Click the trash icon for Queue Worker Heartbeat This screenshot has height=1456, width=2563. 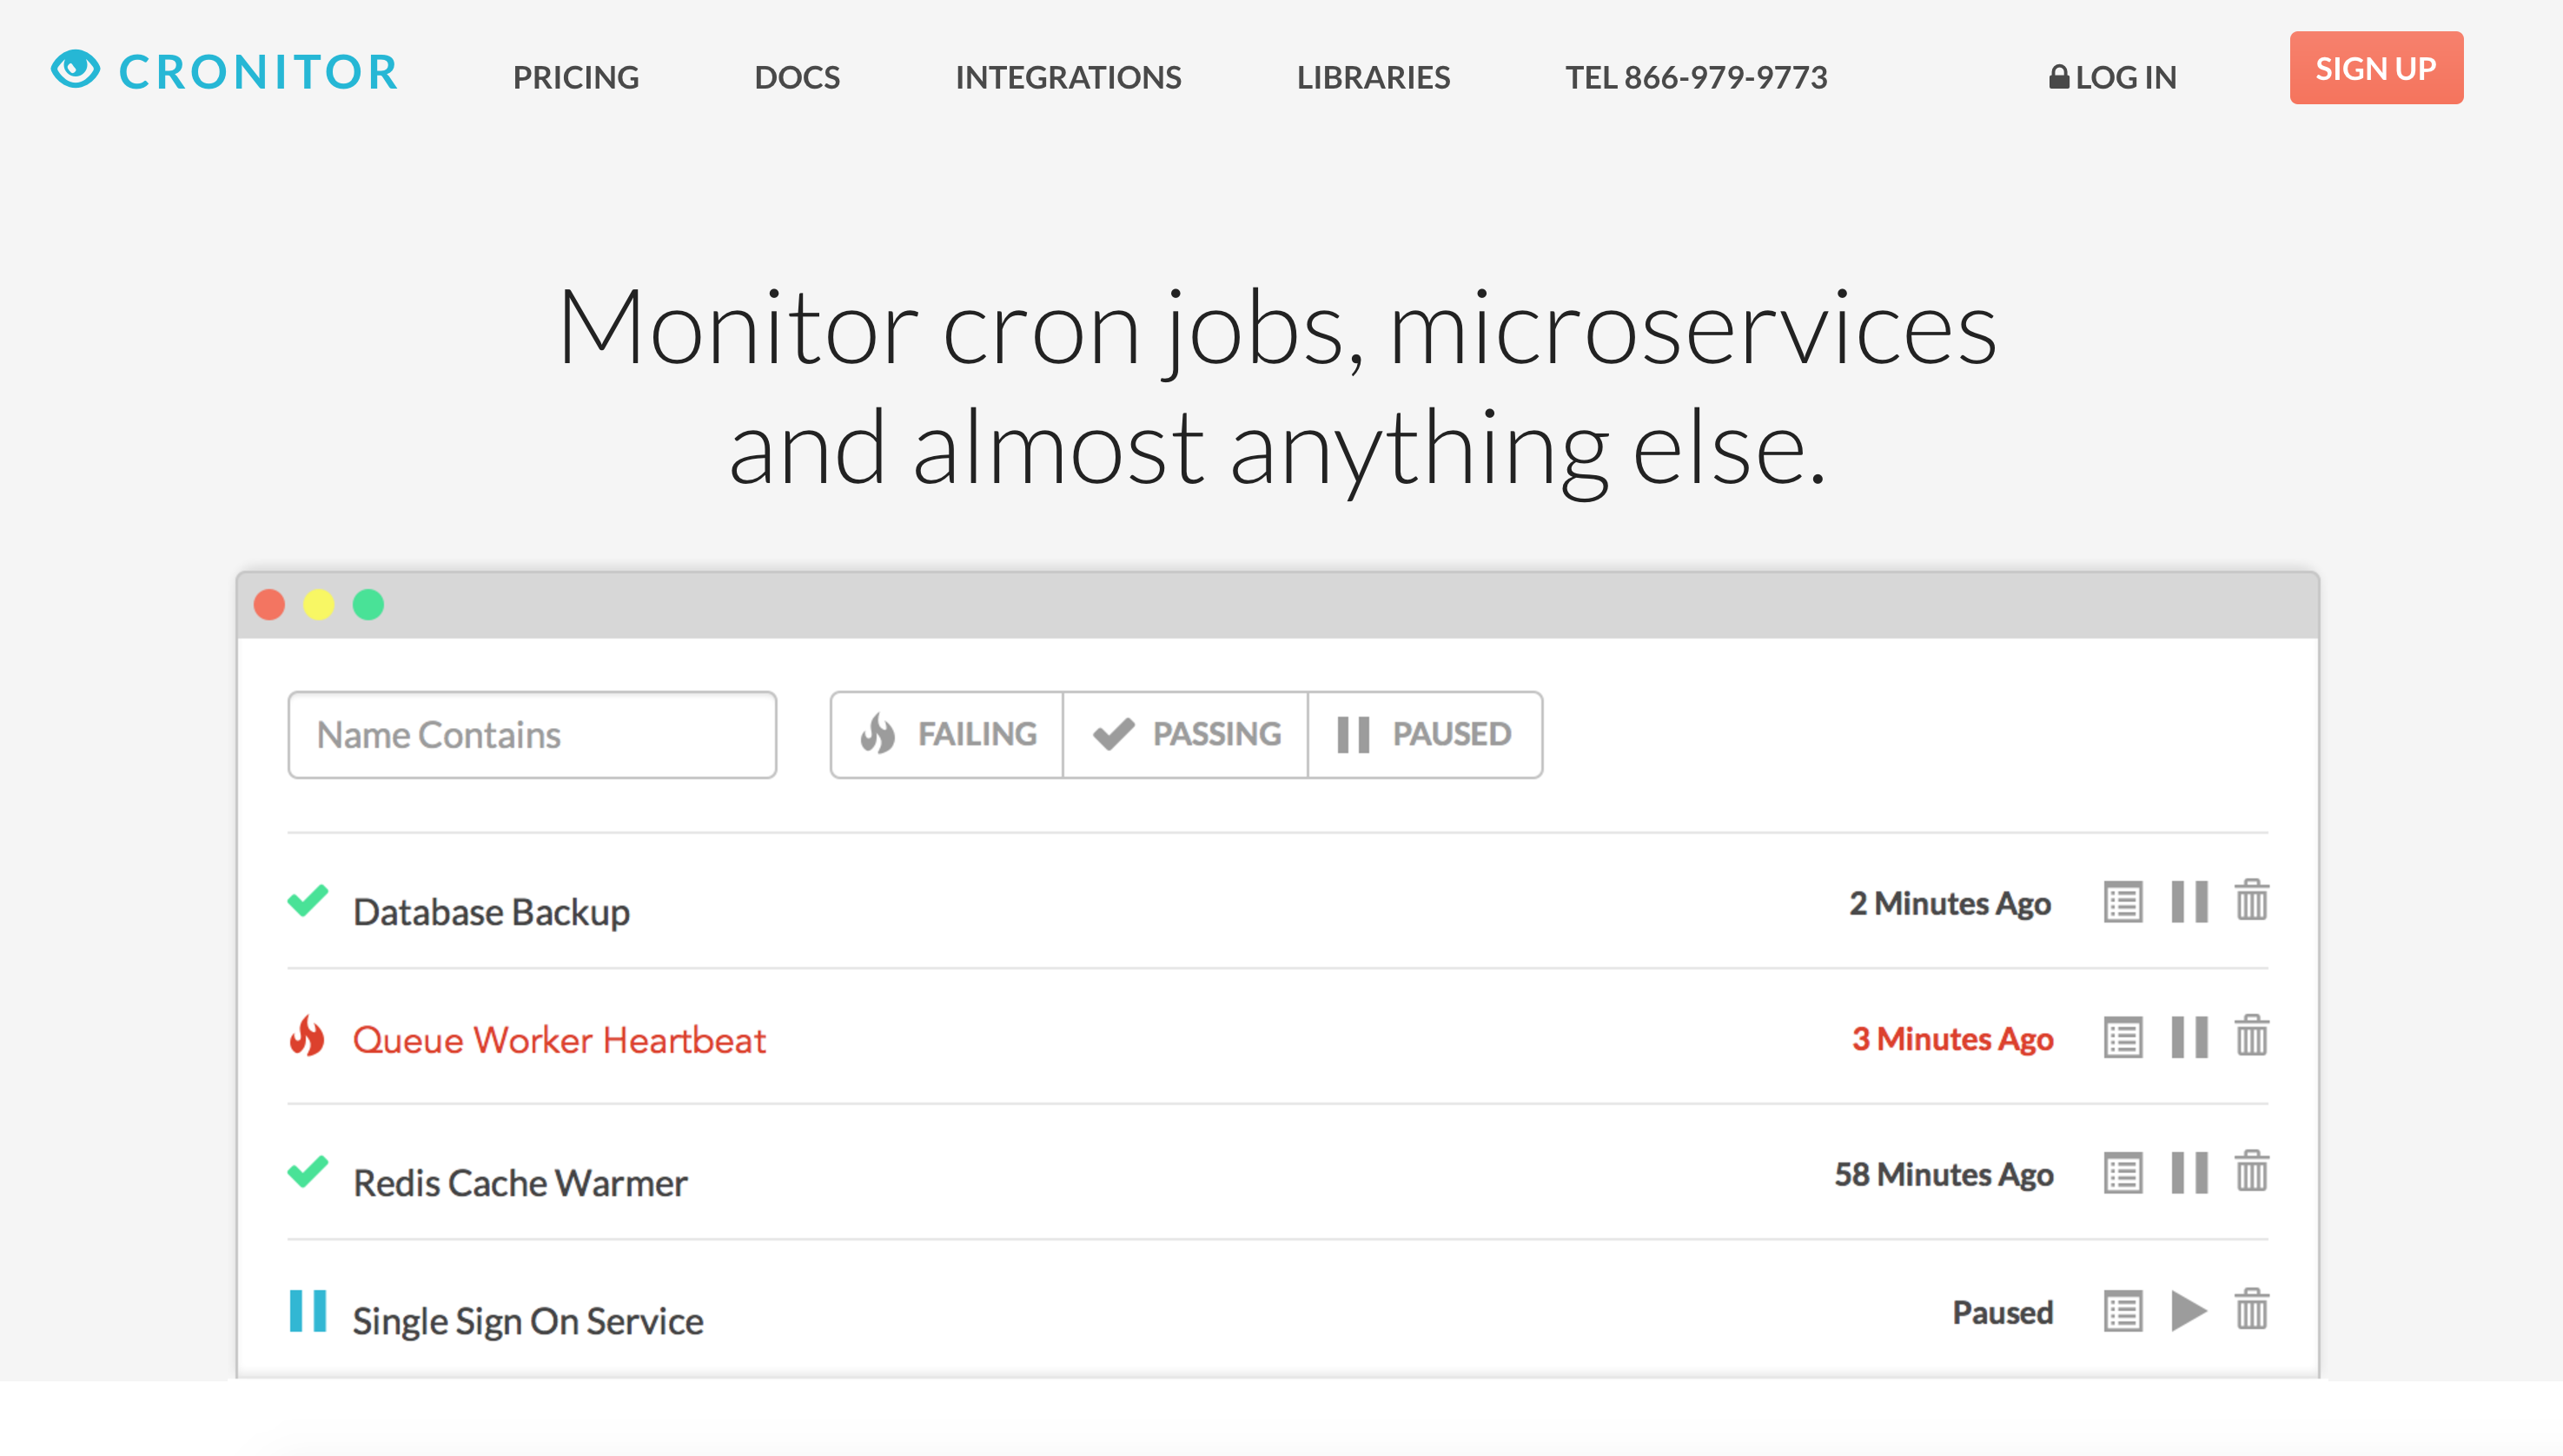point(2251,1037)
